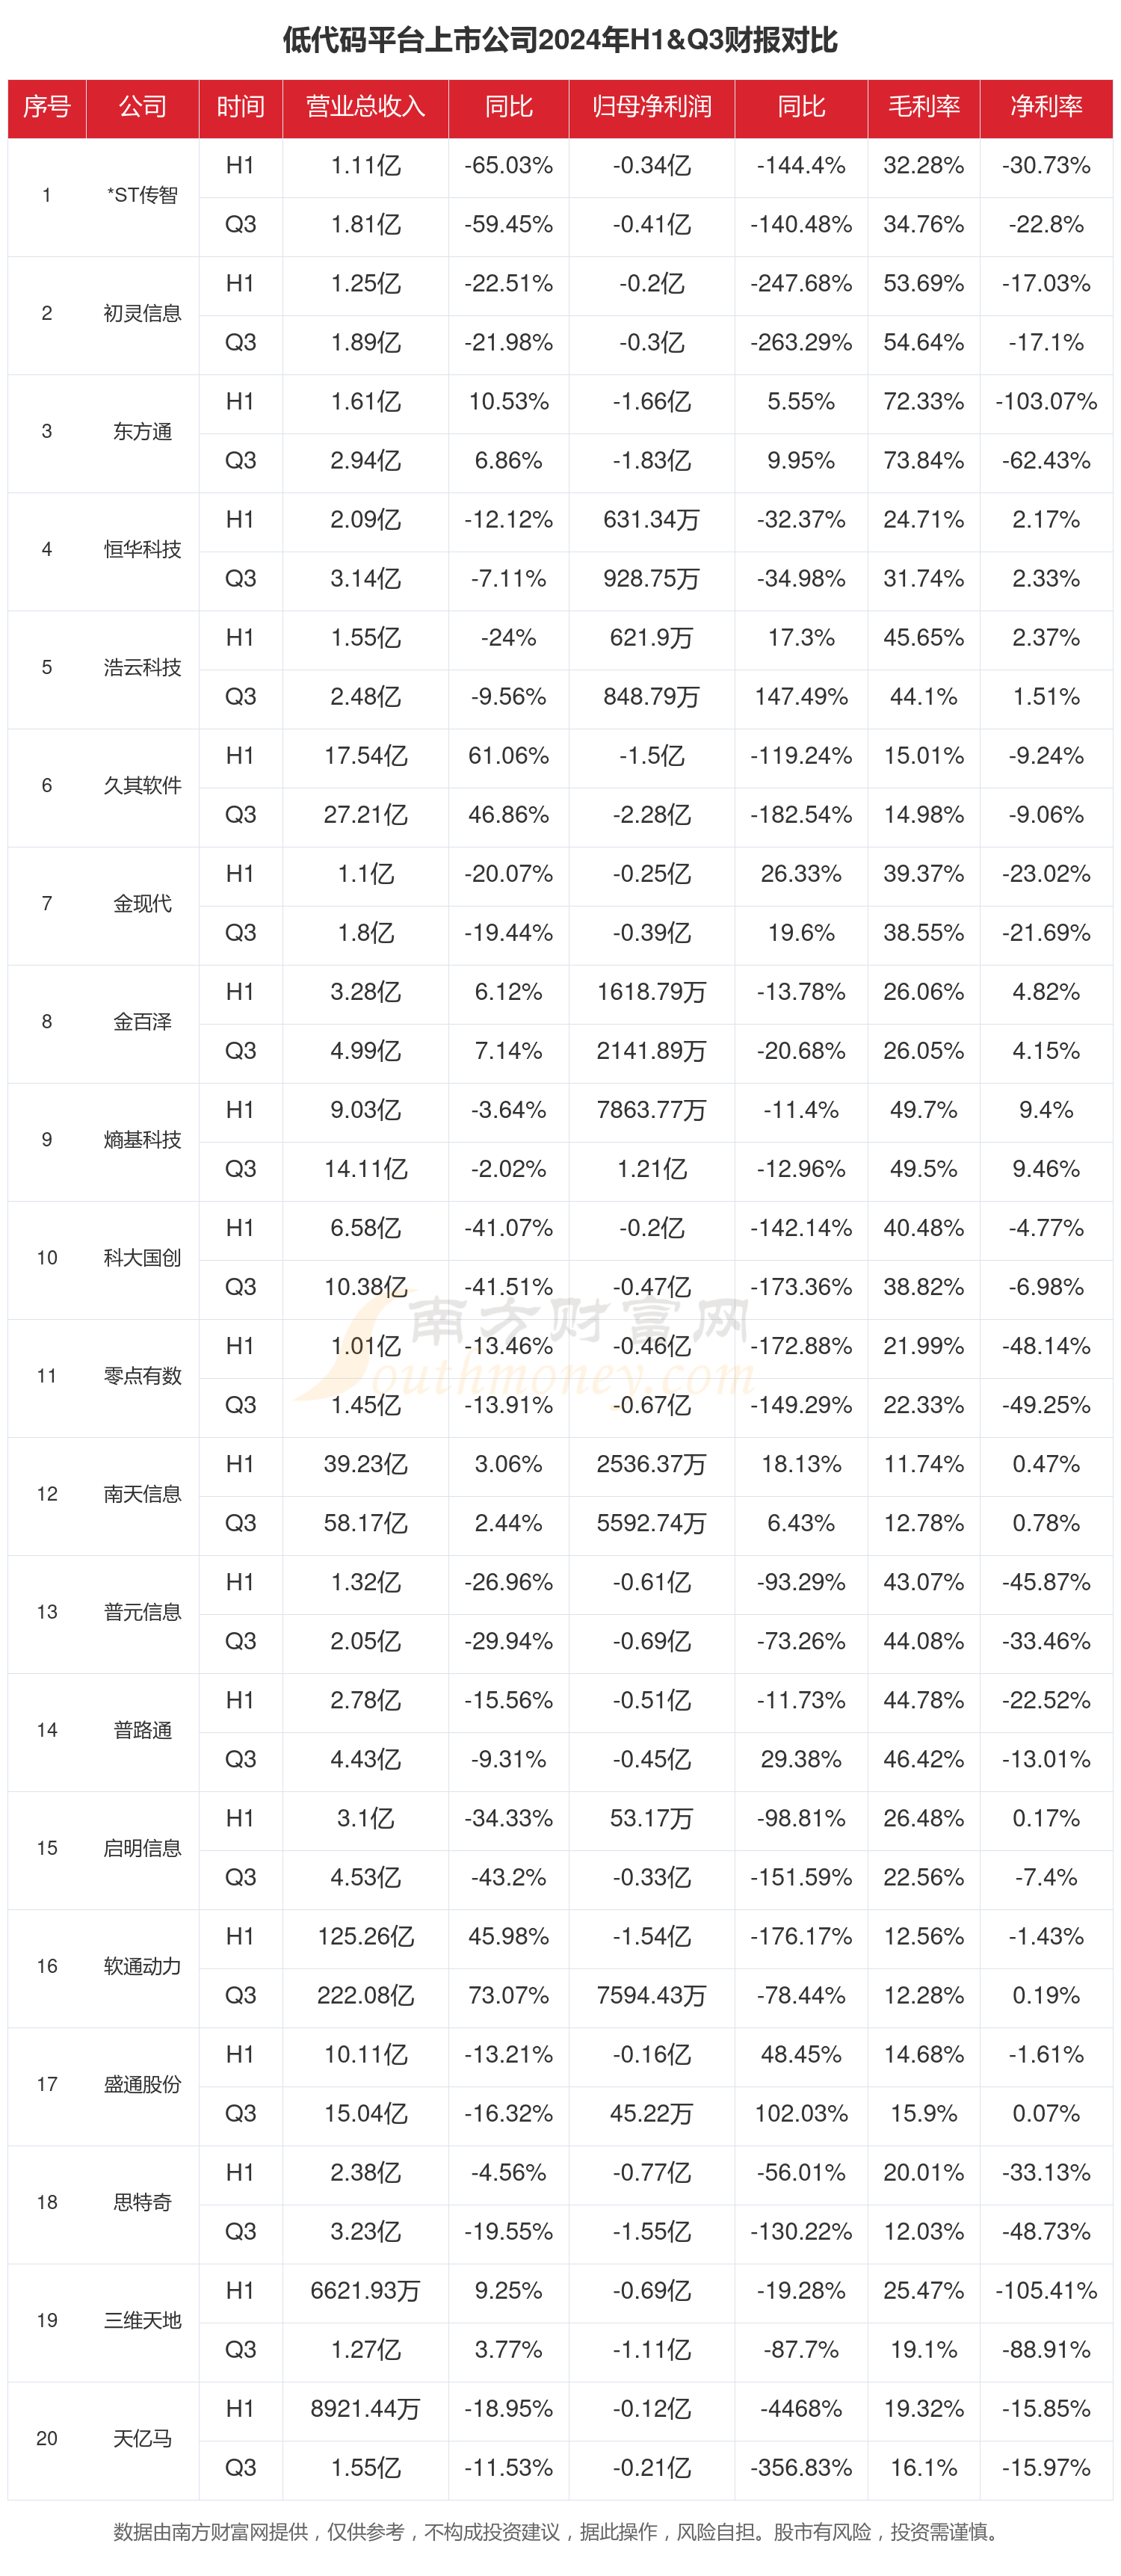Click the 时间 column header
This screenshot has height=2576, width=1121.
pos(240,107)
